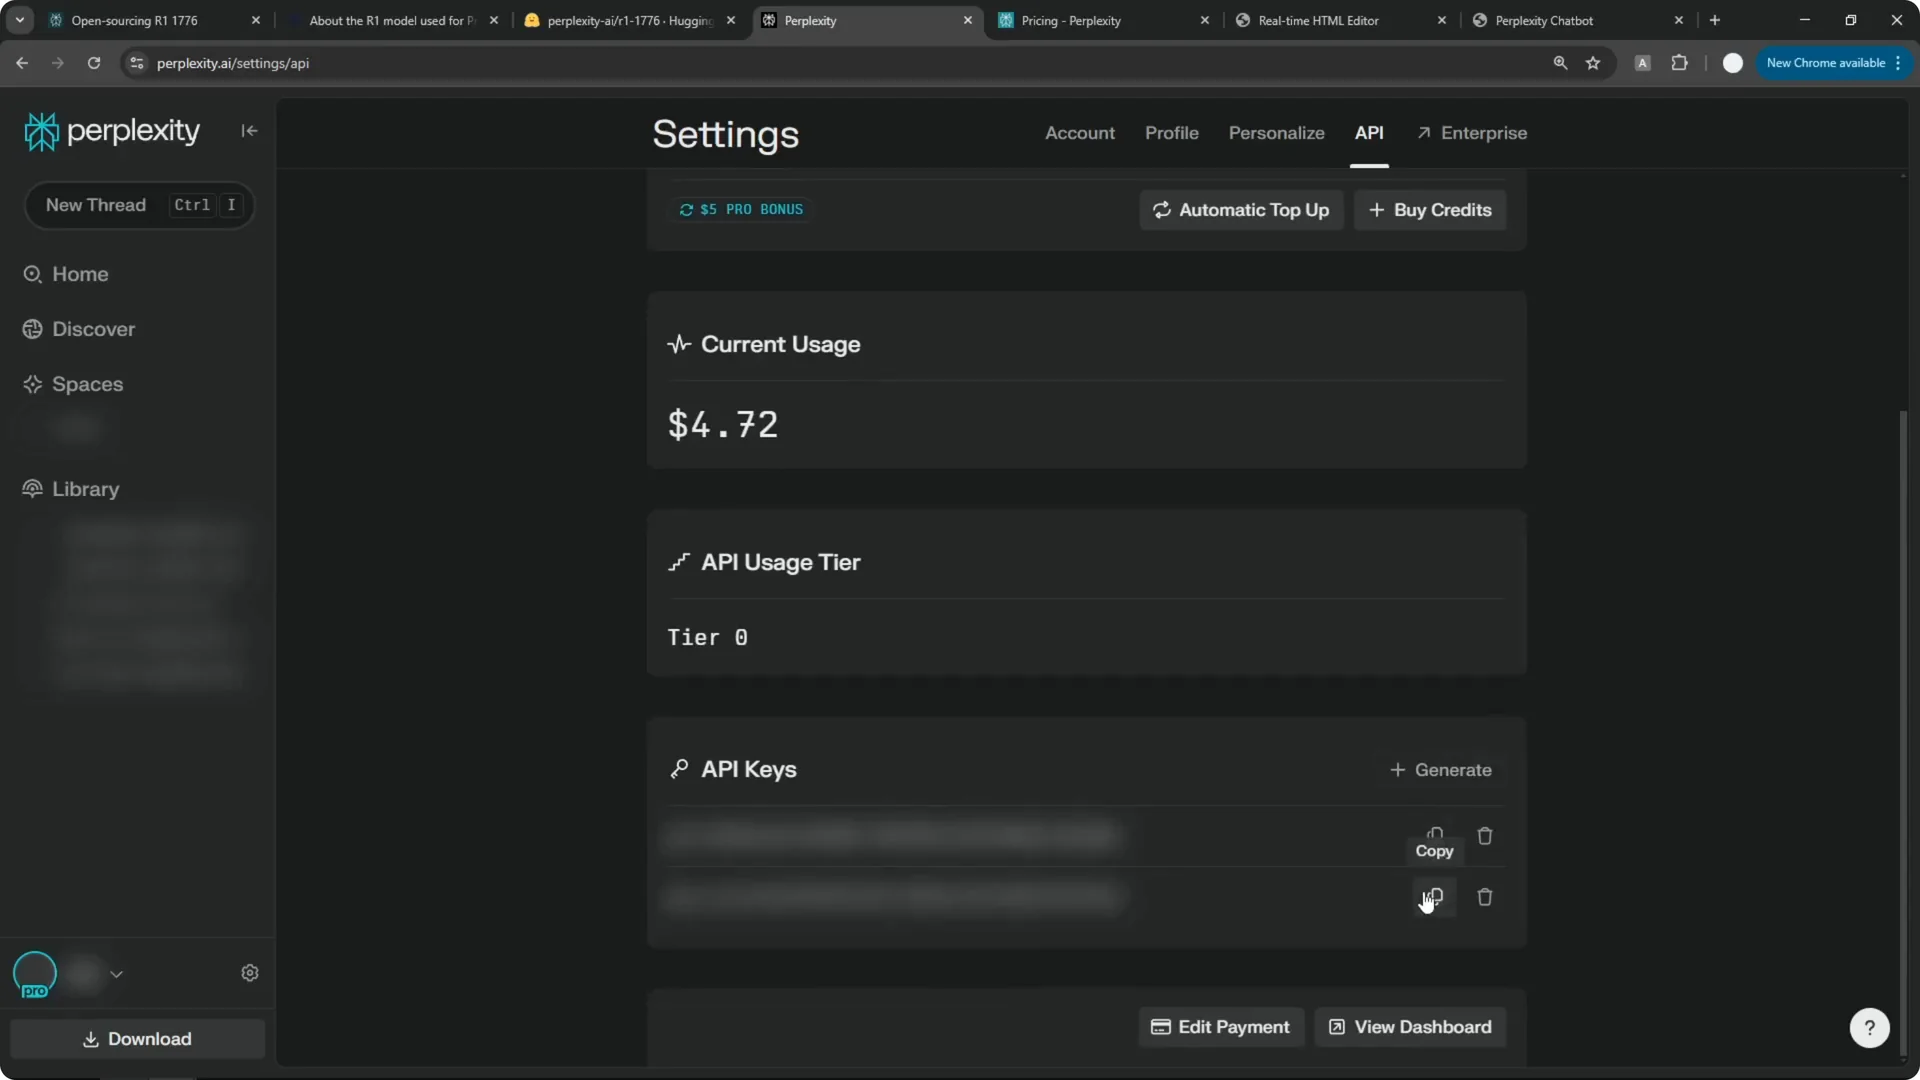Switch to the Account settings tab
This screenshot has width=1920, height=1080.
pos(1080,133)
